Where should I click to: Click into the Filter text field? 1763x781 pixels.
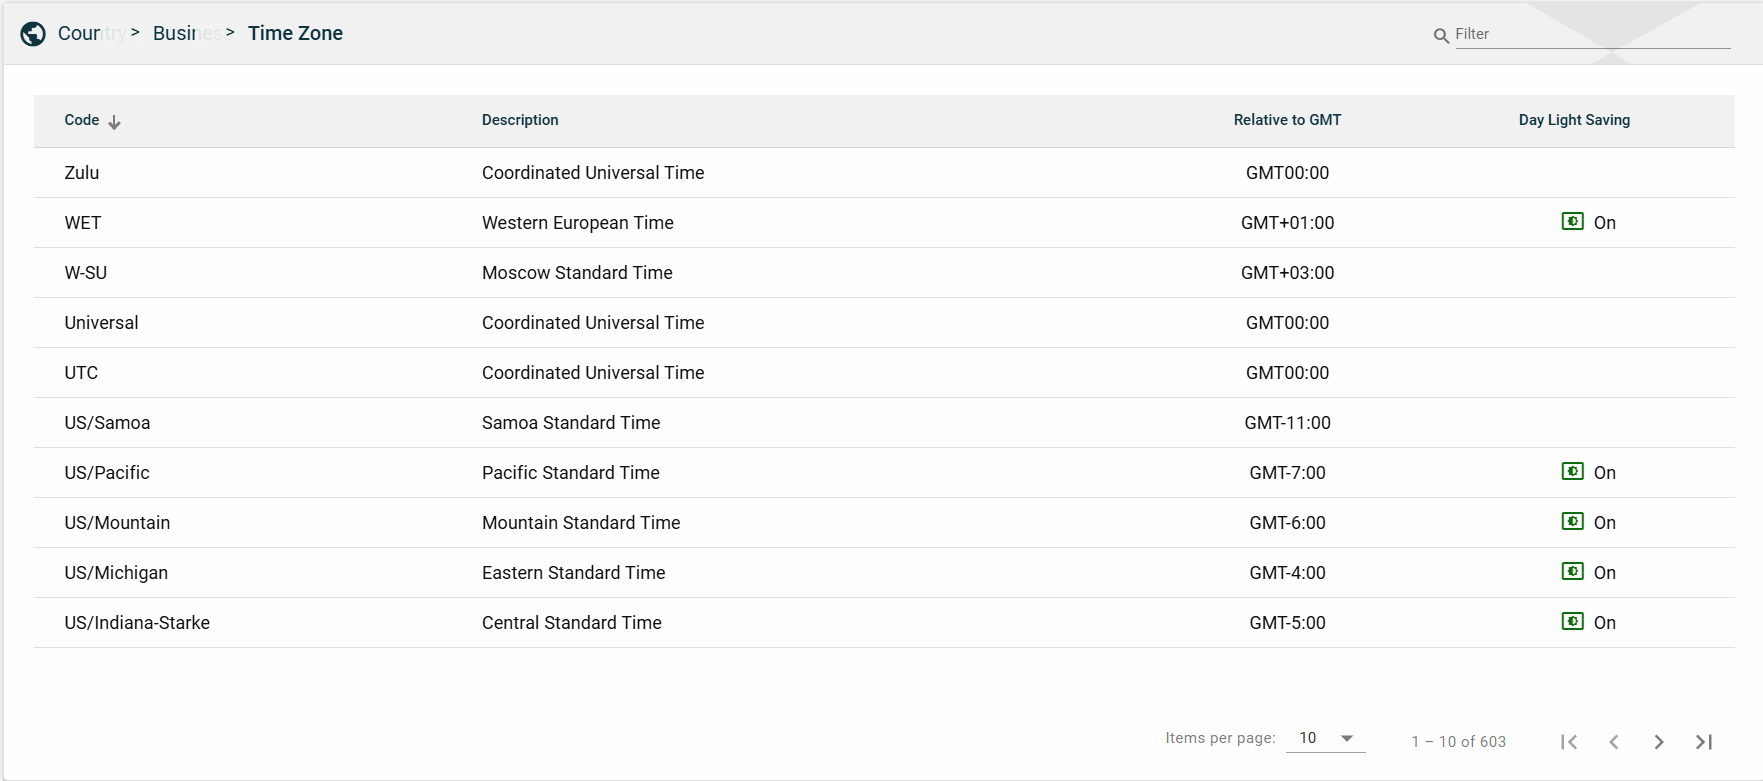coord(1590,34)
